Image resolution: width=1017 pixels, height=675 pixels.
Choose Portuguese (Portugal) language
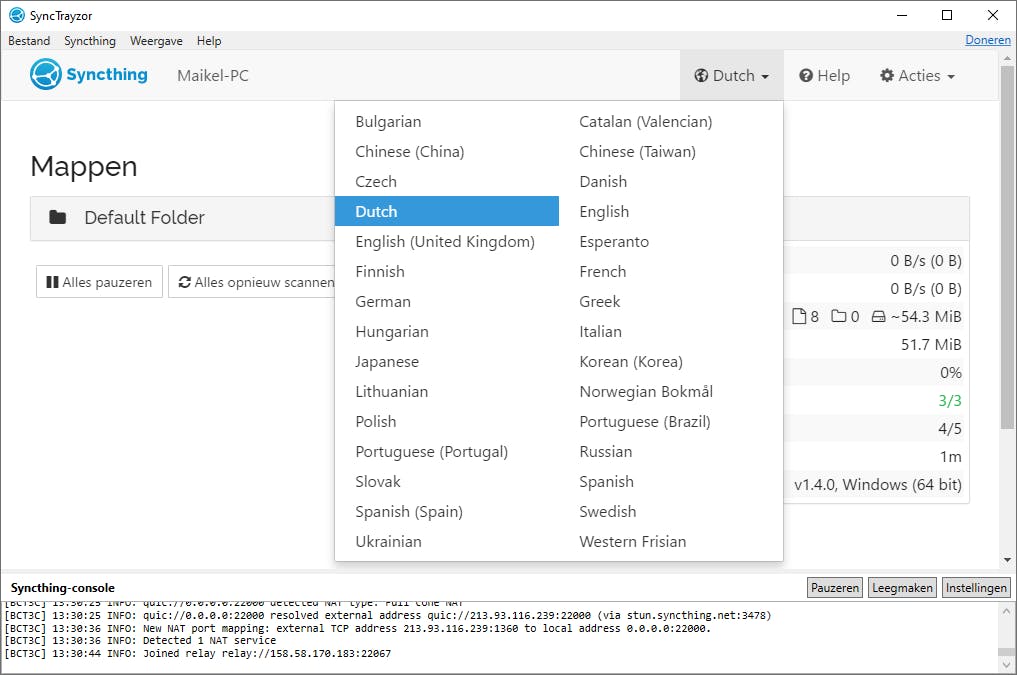point(447,451)
